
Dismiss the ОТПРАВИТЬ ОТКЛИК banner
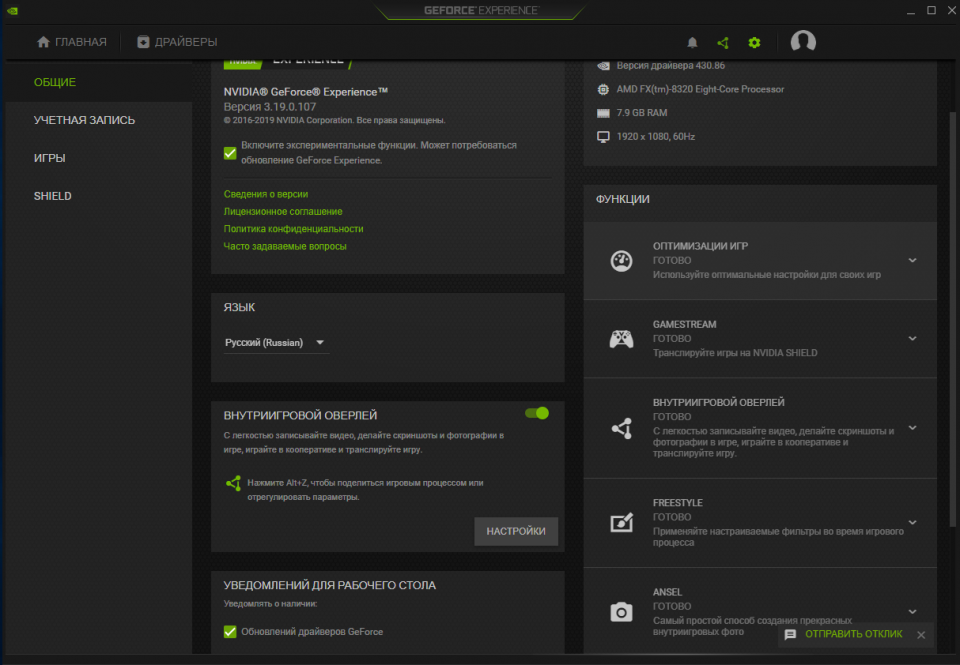(921, 635)
